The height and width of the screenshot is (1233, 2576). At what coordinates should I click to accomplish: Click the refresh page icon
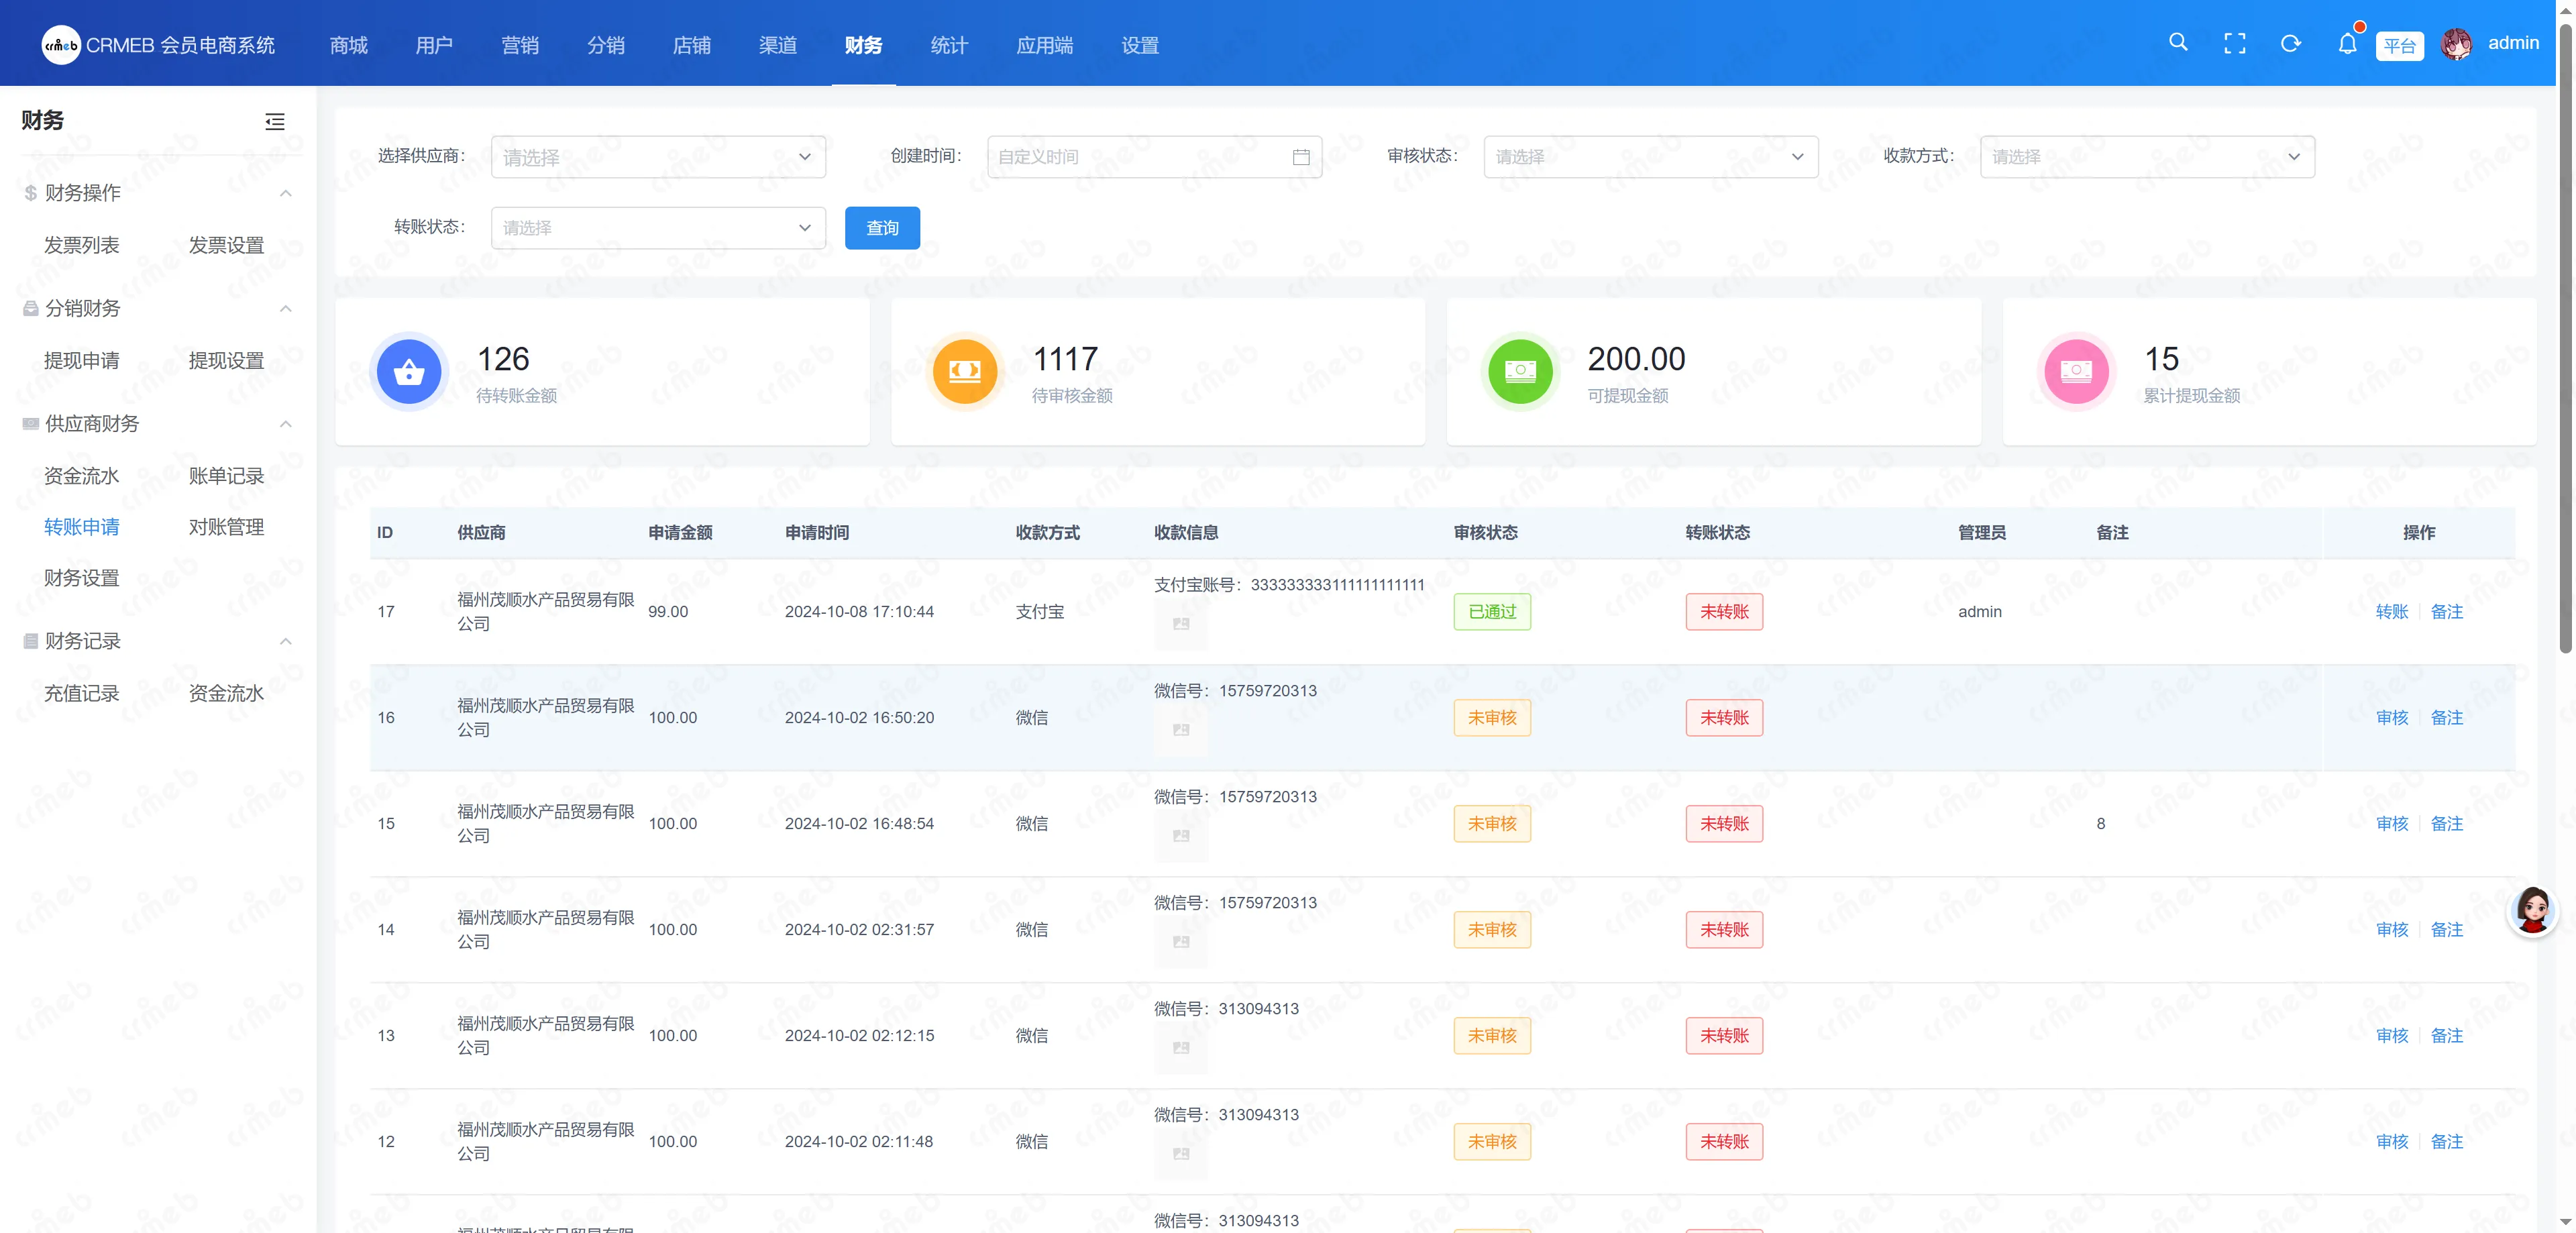click(x=2291, y=44)
